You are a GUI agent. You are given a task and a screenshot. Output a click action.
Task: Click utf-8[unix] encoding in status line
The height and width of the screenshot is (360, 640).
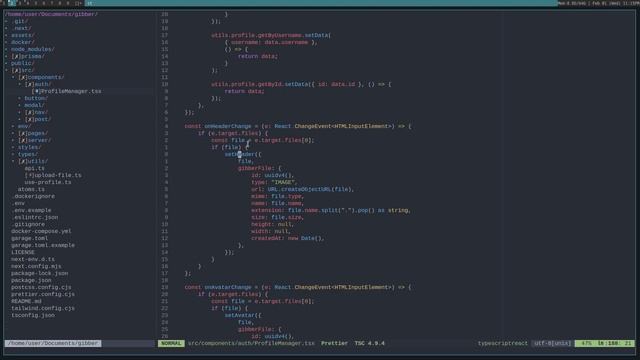click(553, 343)
